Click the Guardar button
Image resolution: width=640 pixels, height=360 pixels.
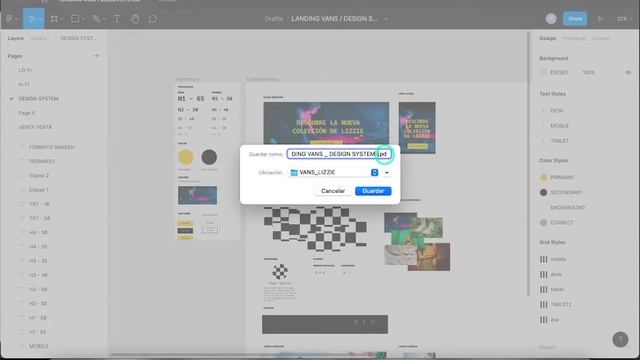click(x=373, y=191)
